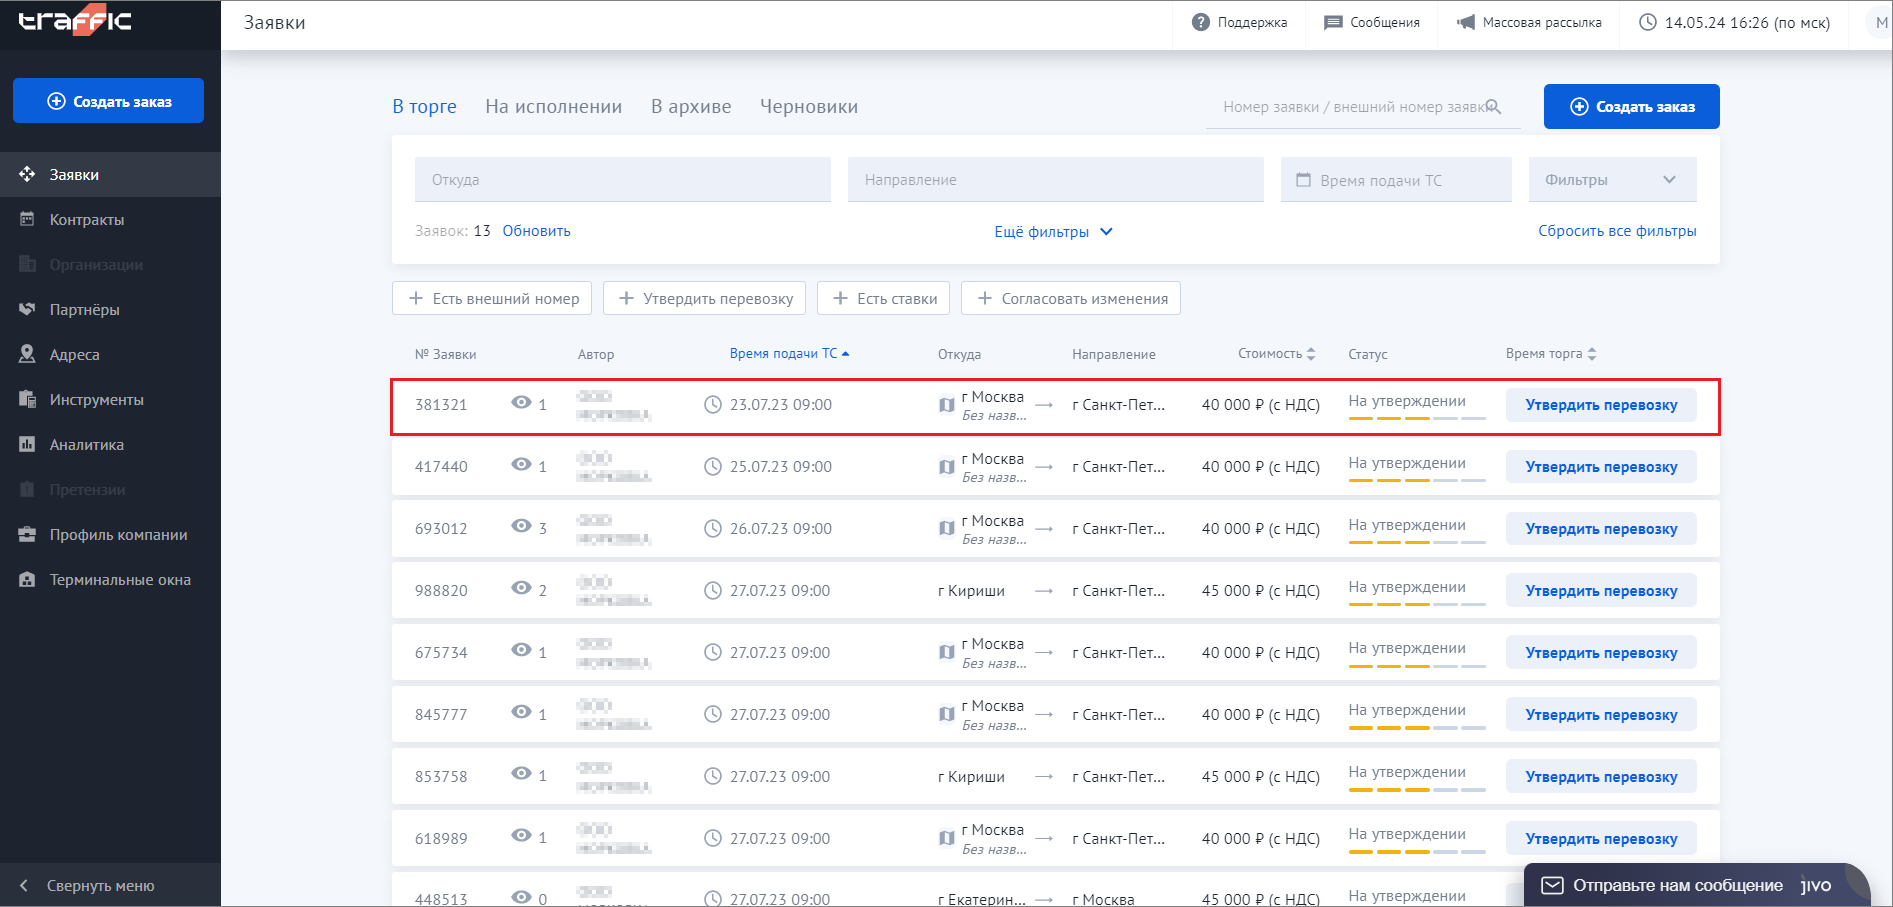Collapse menu via Свернуть меню

[110, 885]
